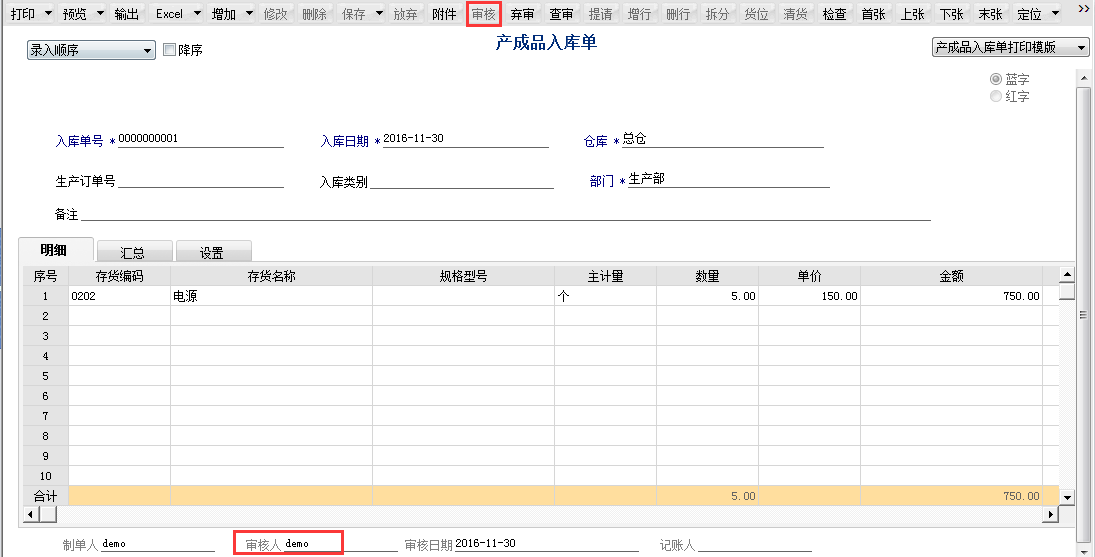Click the 记账人 field

(x=754, y=544)
